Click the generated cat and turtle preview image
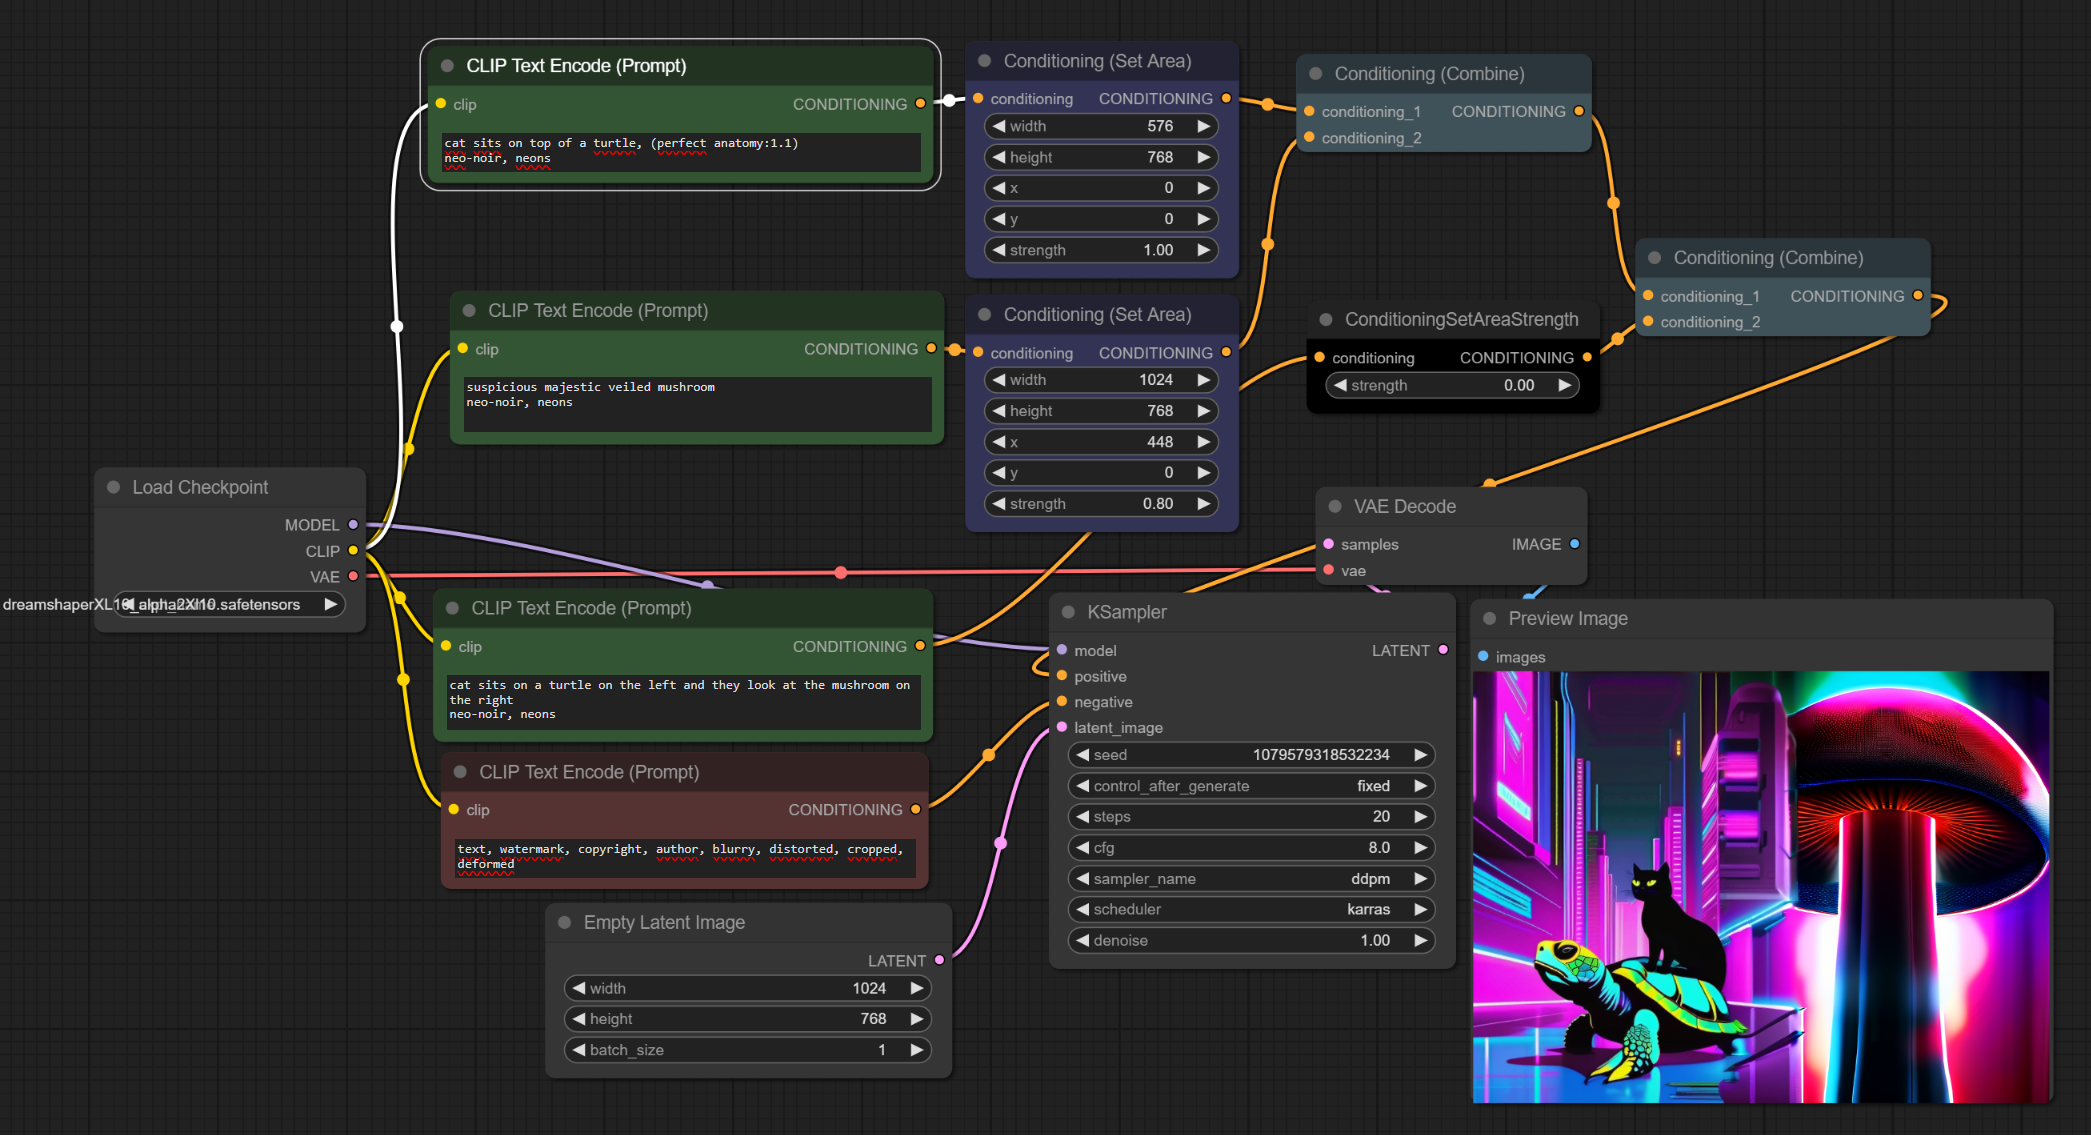The height and width of the screenshot is (1135, 2091). 1760,886
